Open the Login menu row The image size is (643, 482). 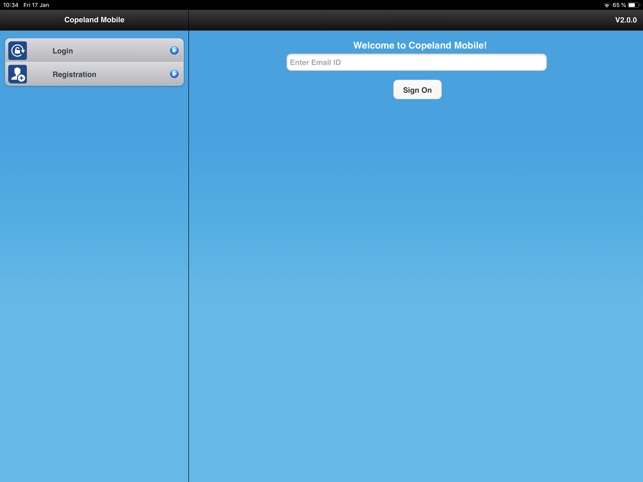coord(94,50)
